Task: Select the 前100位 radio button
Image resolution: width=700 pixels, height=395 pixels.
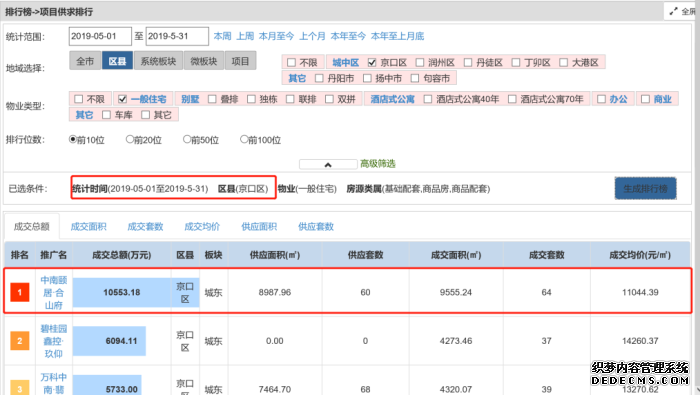Action: click(244, 139)
